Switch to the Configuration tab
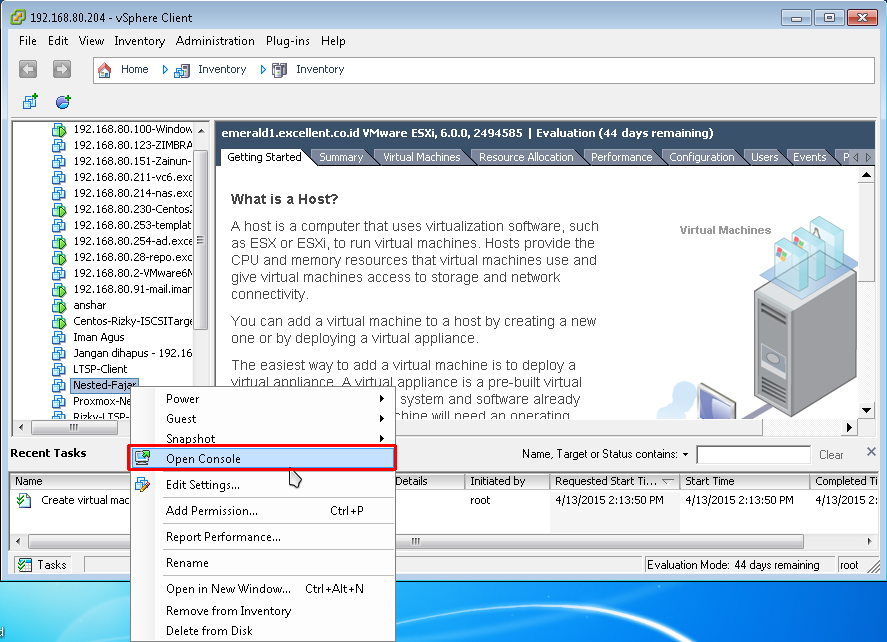887x642 pixels. pos(701,157)
